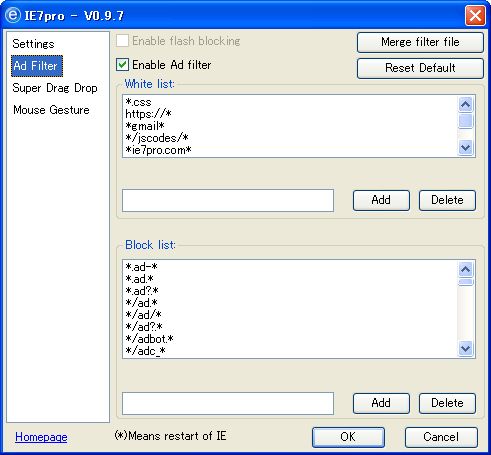Uncheck Enable Ad filter checkbox
The image size is (491, 455).
point(122,65)
